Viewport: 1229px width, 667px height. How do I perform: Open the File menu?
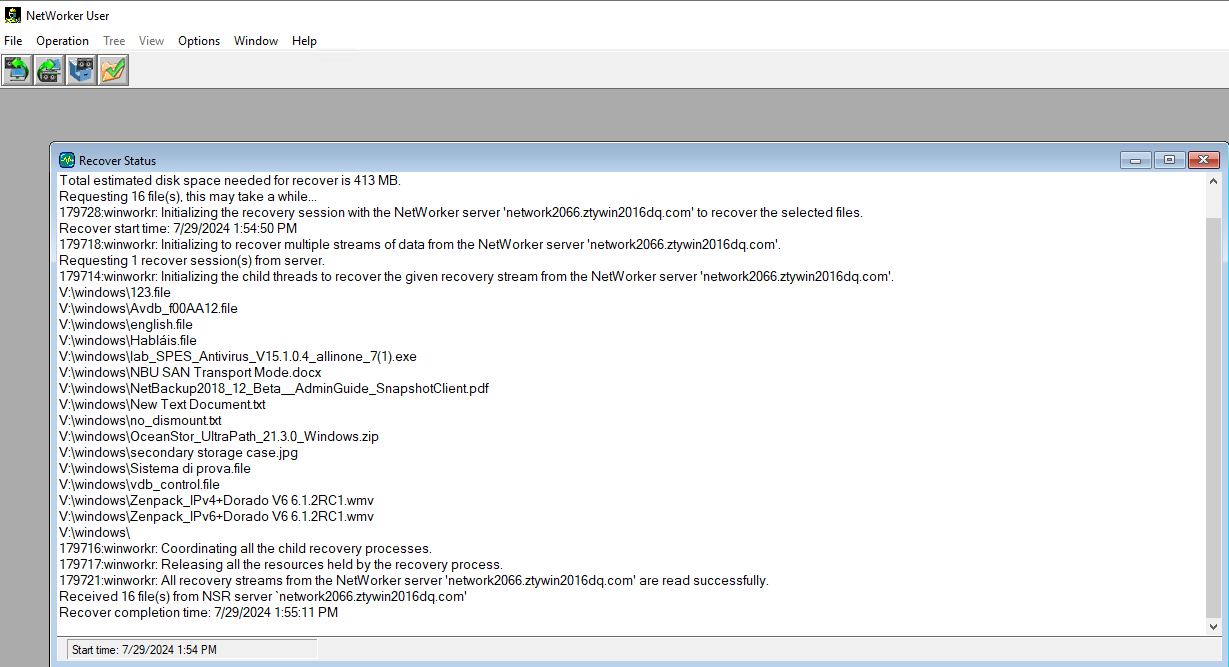click(13, 41)
